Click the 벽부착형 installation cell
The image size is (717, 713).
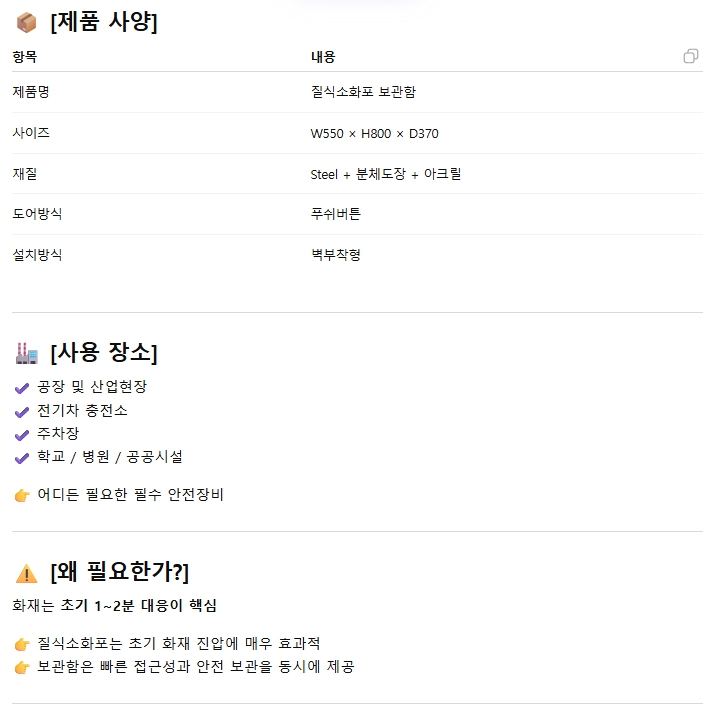[336, 255]
